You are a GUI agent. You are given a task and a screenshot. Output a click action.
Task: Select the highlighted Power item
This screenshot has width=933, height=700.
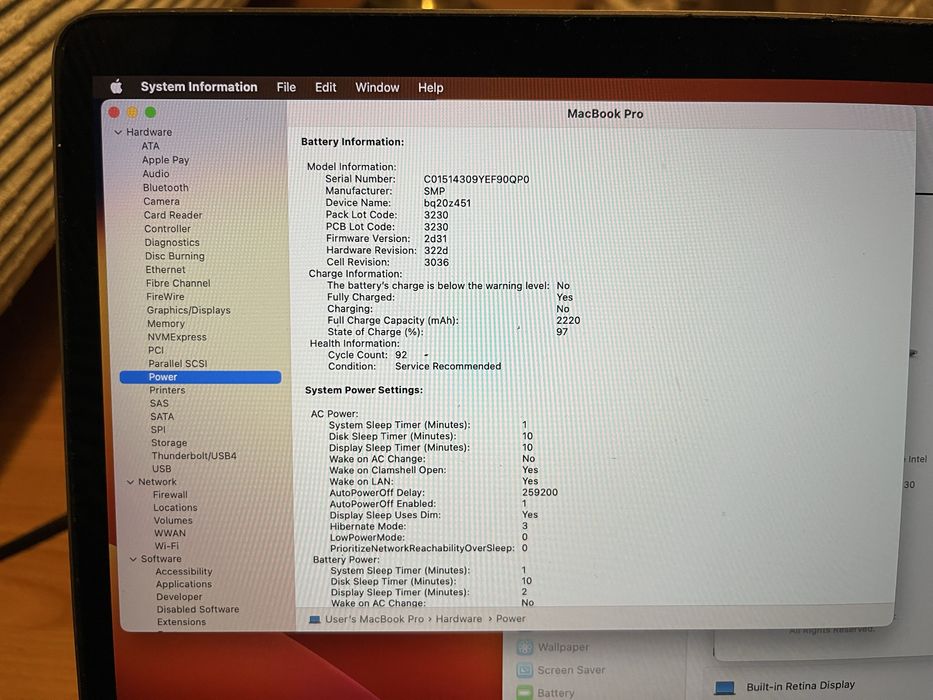(x=201, y=377)
